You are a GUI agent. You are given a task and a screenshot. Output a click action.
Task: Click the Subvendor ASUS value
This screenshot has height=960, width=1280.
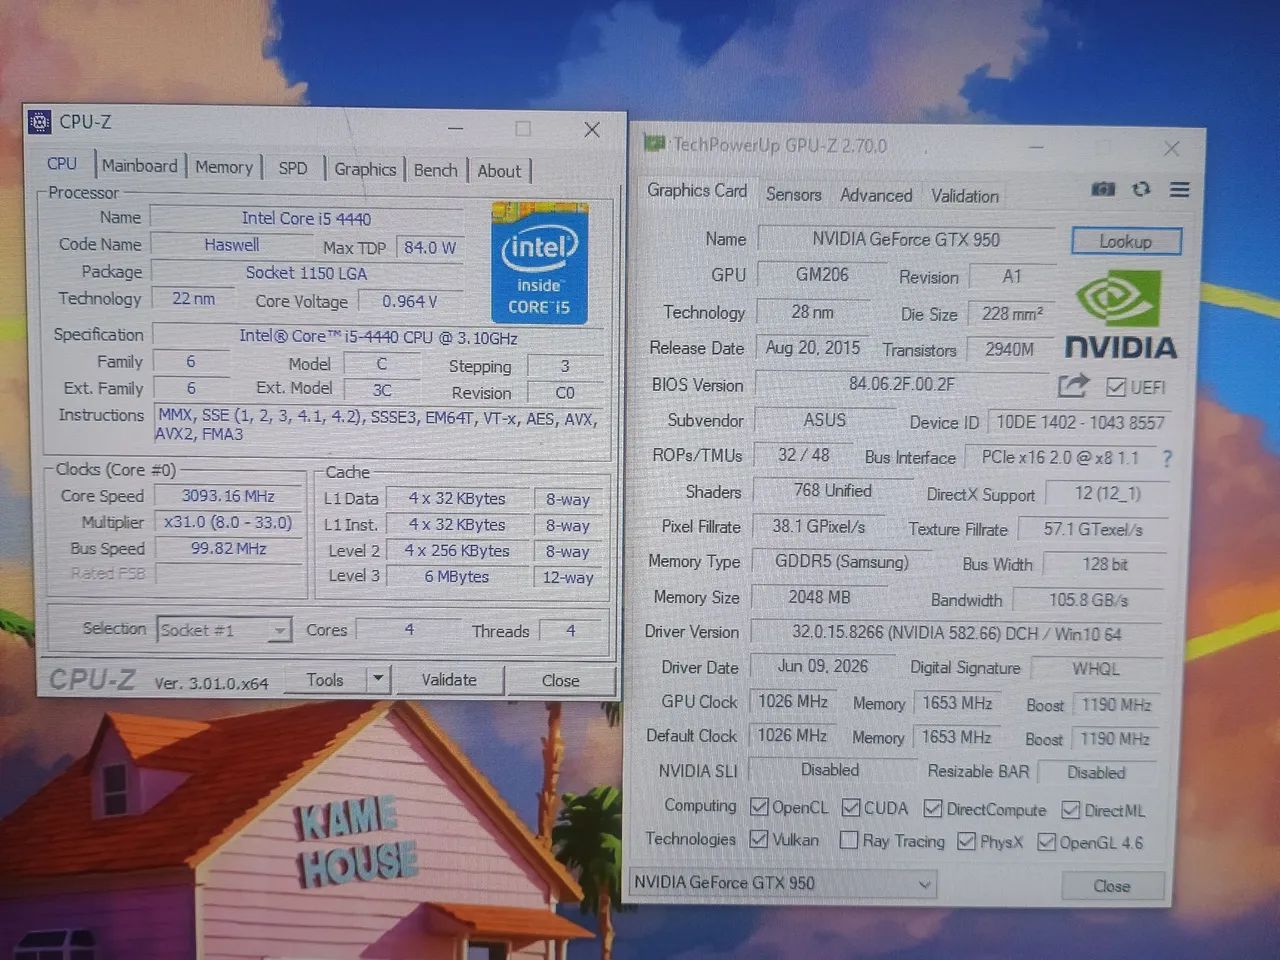coord(825,420)
